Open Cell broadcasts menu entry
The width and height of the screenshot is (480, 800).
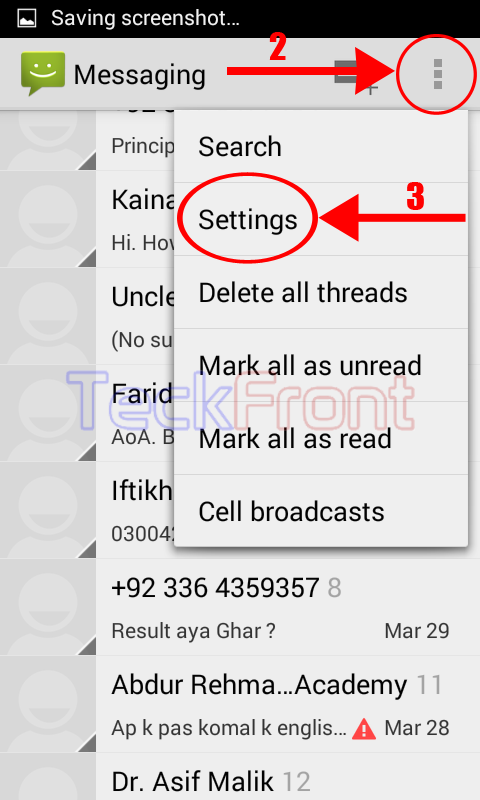point(321,511)
